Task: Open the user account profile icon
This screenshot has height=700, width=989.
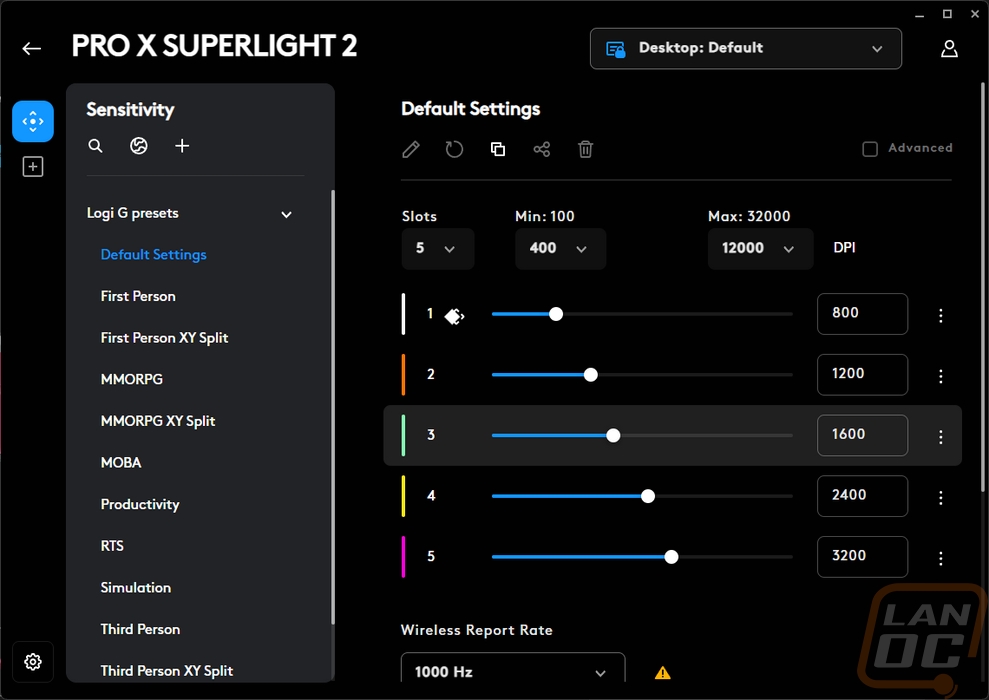Action: (949, 49)
